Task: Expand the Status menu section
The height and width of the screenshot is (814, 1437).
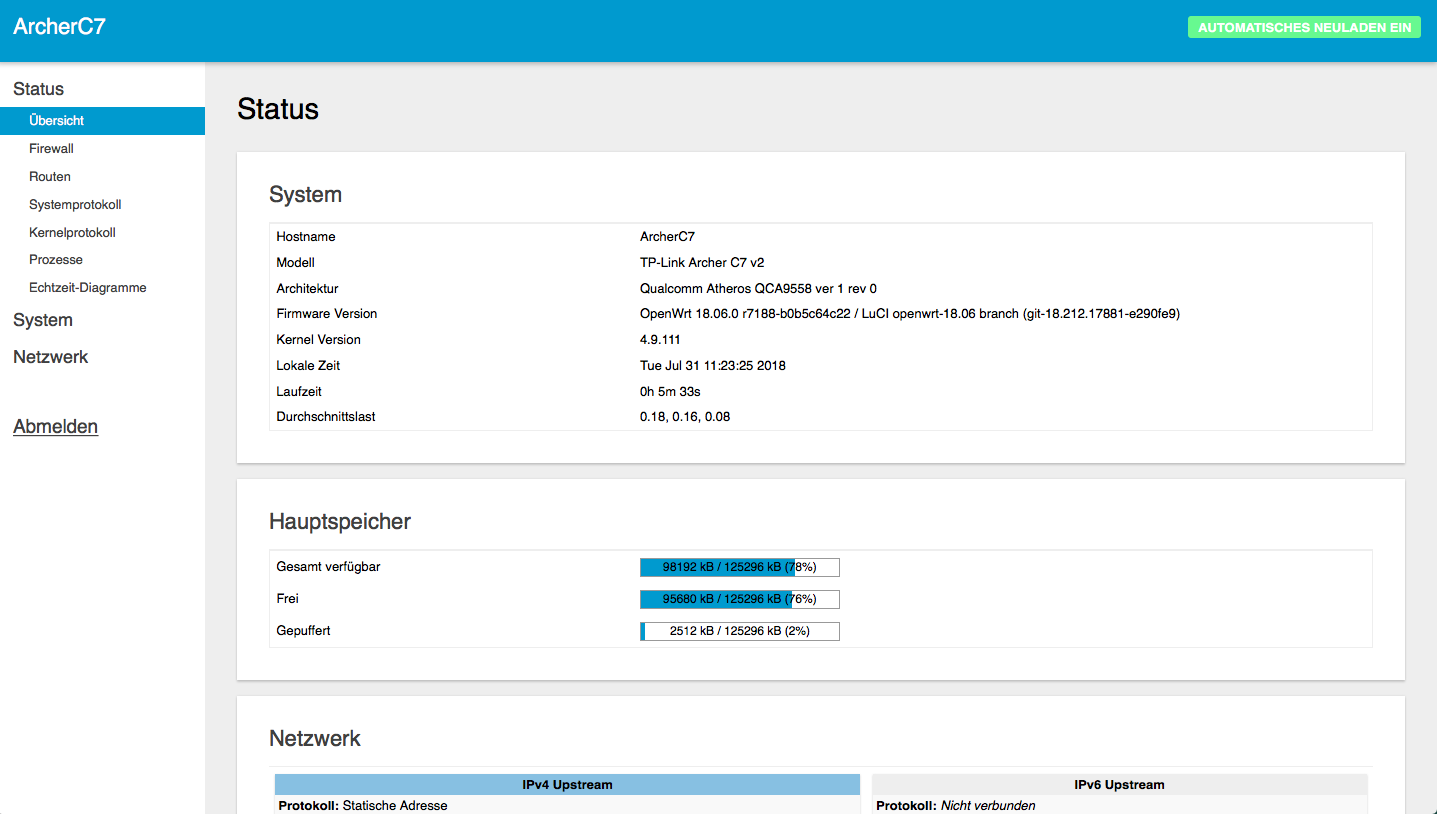Action: click(x=39, y=89)
